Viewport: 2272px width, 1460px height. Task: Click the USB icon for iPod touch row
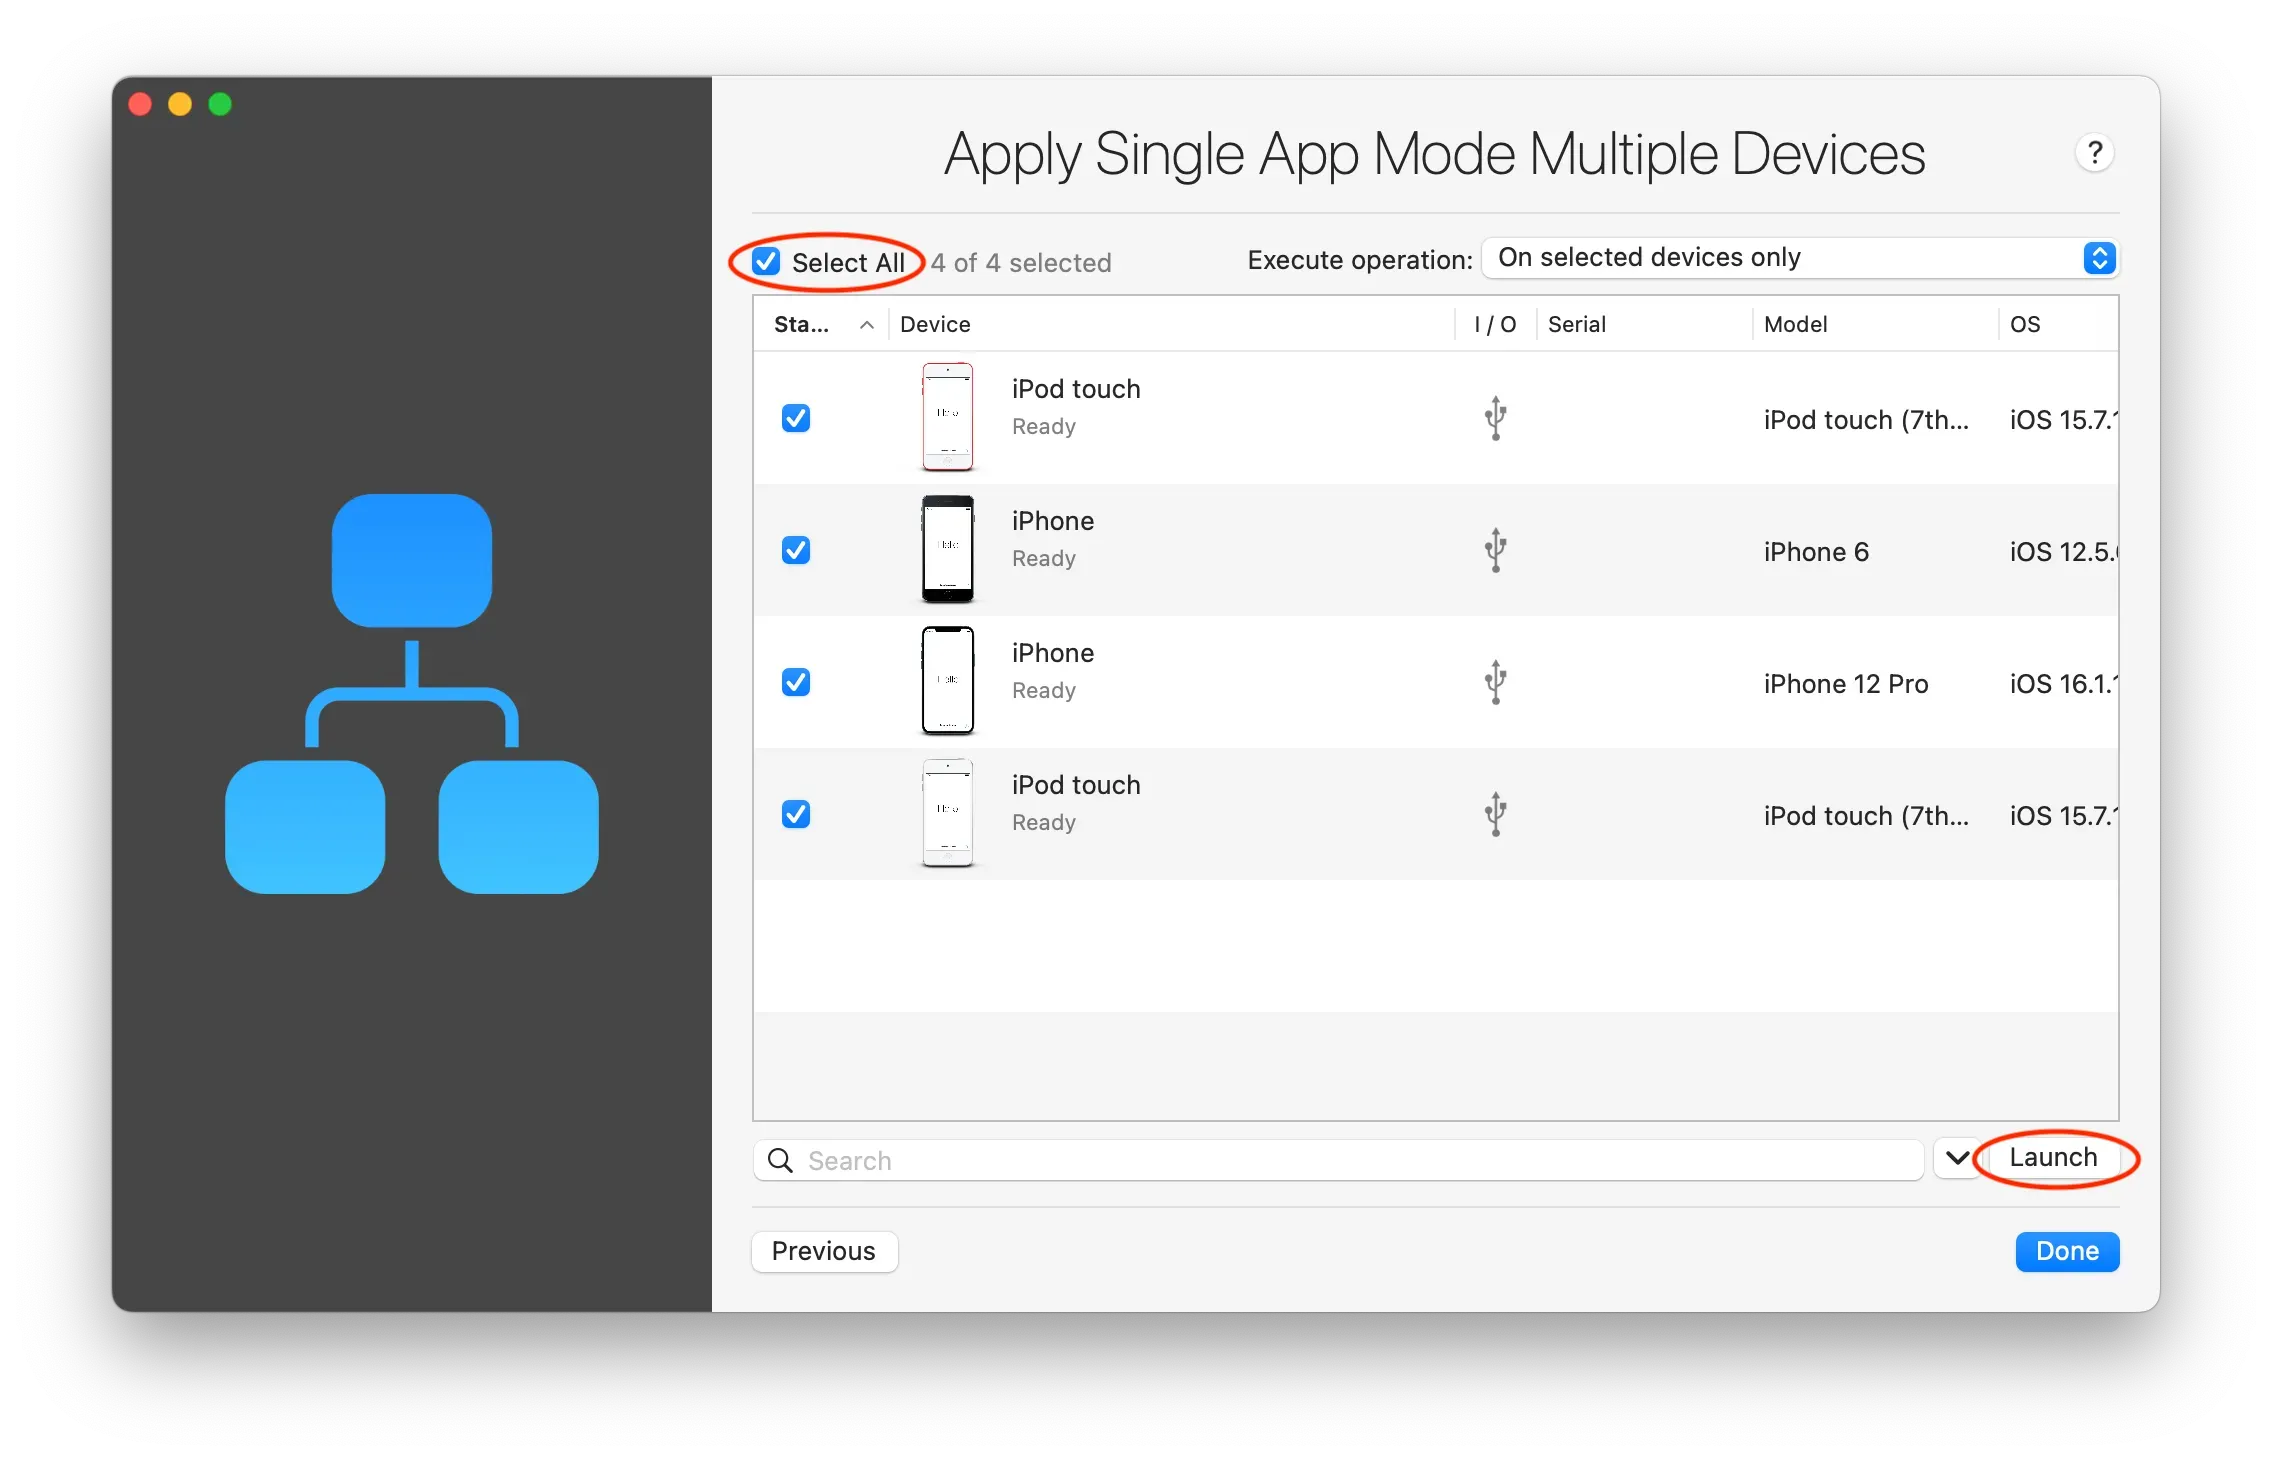point(1495,418)
